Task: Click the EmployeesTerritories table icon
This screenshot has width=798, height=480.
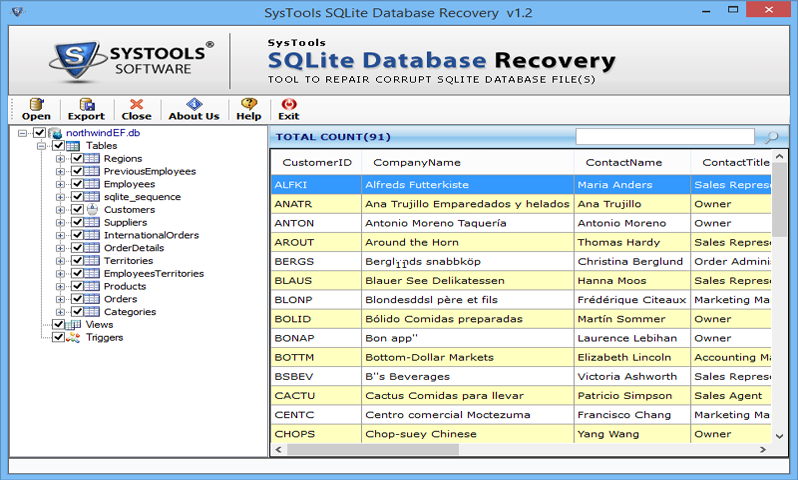Action: click(x=92, y=273)
